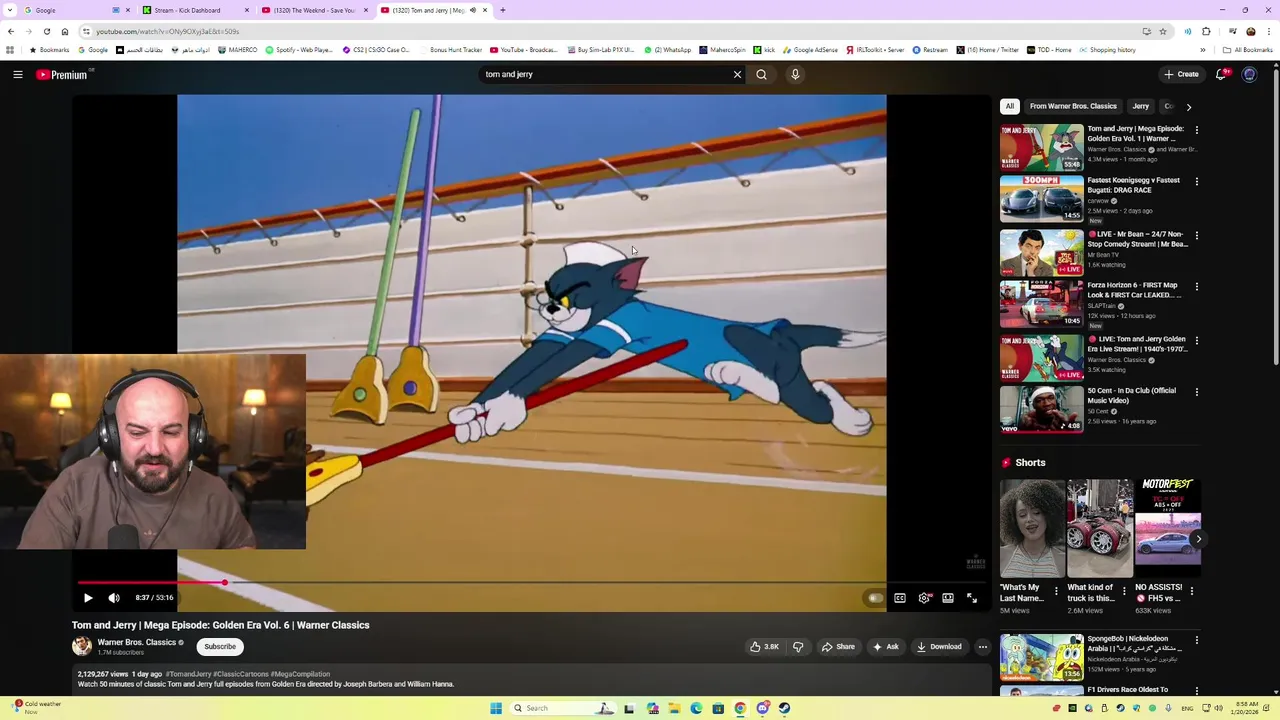Open Chrome from the taskbar

tap(740, 708)
